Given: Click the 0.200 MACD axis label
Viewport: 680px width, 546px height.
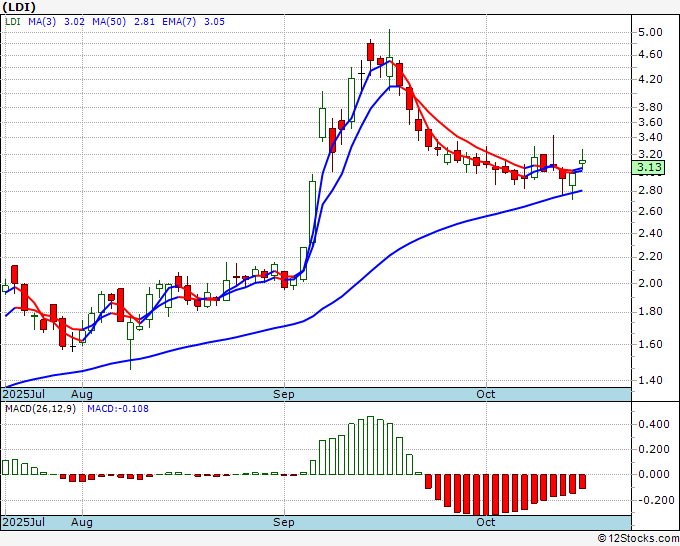Looking at the screenshot, I should pos(654,449).
